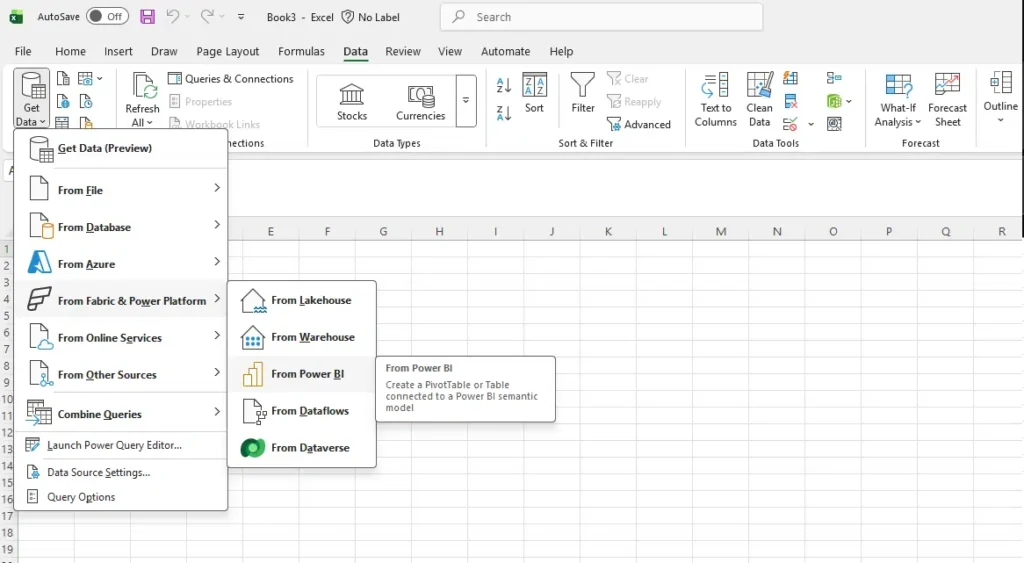1024x563 pixels.
Task: Click From Text/CSV icon
Action: tap(63, 79)
